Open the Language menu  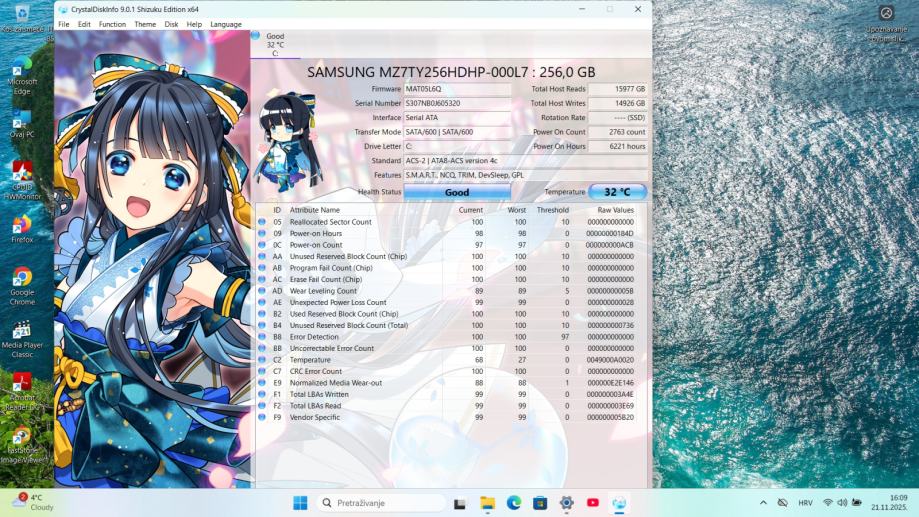tap(226, 25)
